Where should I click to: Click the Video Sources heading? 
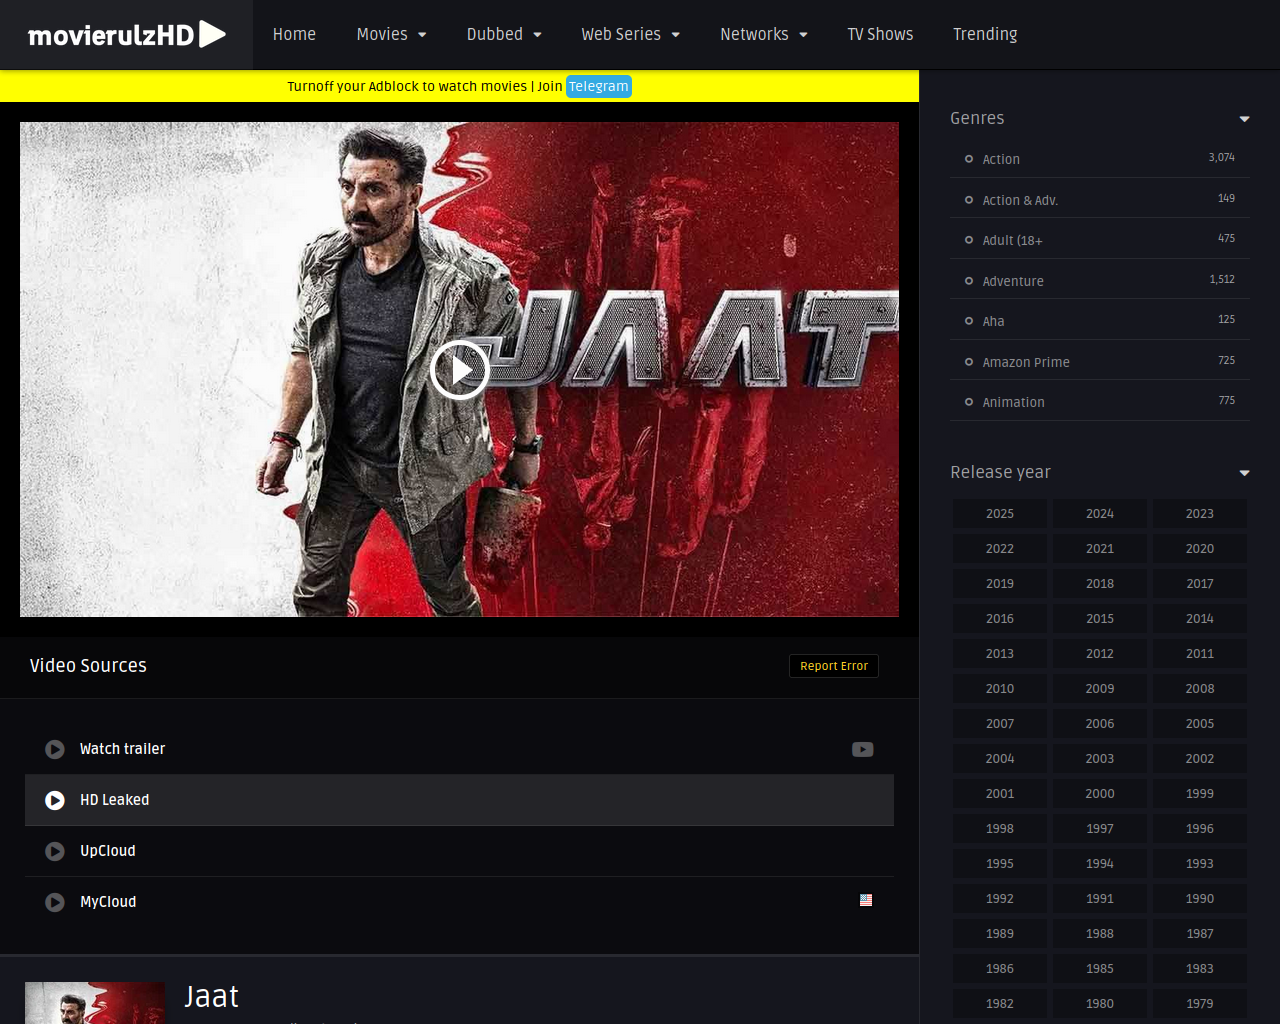click(x=88, y=666)
